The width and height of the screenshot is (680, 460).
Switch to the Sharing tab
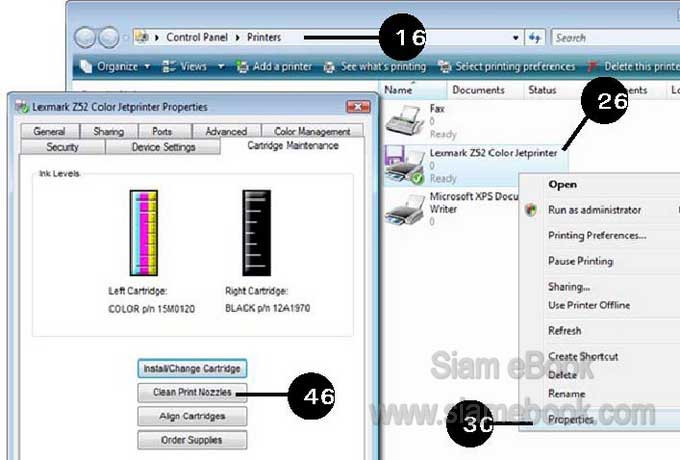click(109, 131)
